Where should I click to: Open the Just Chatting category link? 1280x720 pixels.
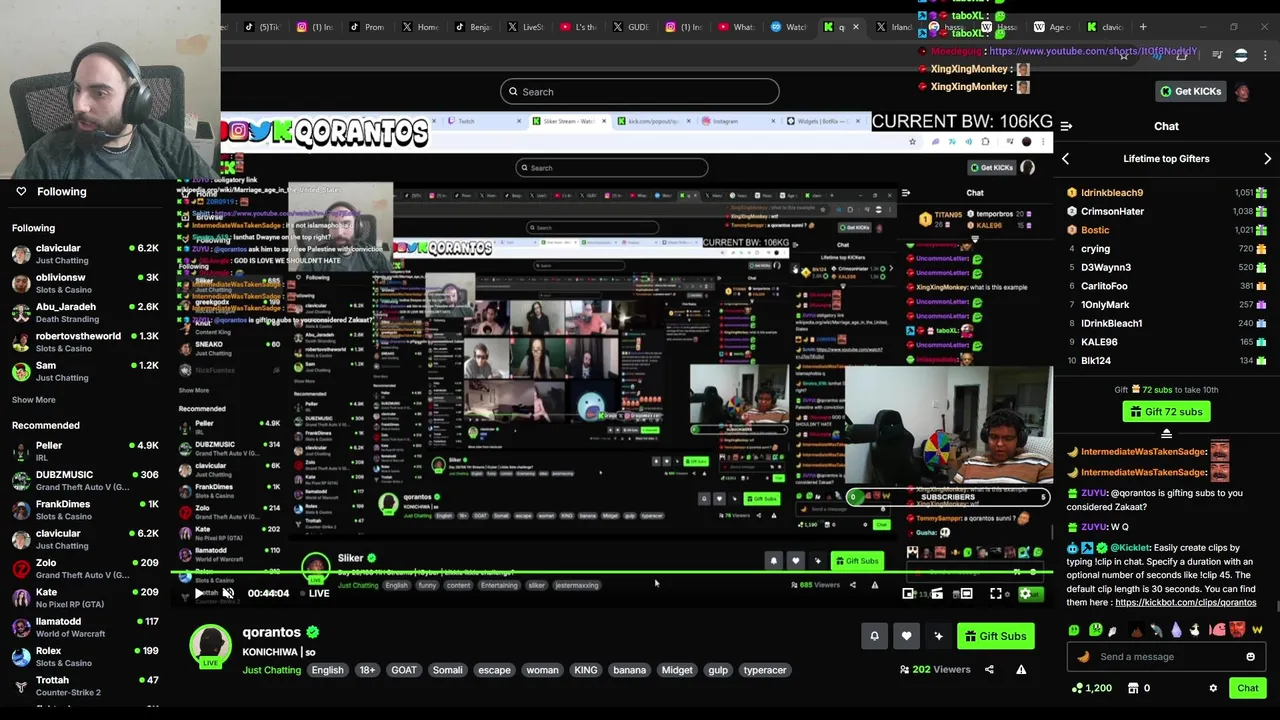[271, 670]
